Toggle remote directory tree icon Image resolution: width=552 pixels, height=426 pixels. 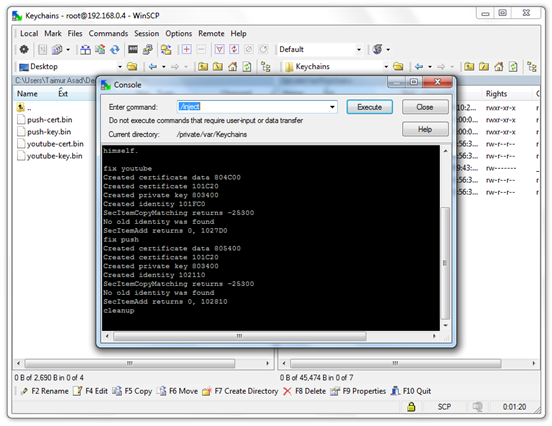pos(532,66)
